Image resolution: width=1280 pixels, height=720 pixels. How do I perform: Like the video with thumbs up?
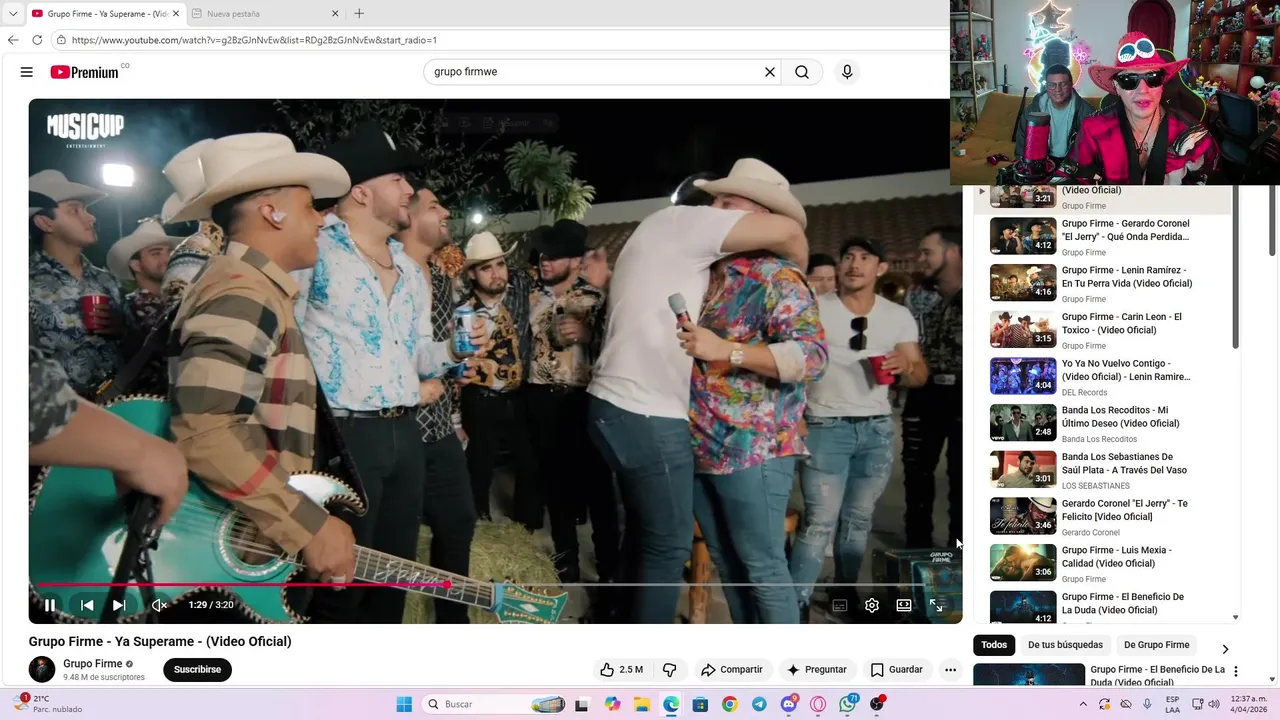(621, 670)
